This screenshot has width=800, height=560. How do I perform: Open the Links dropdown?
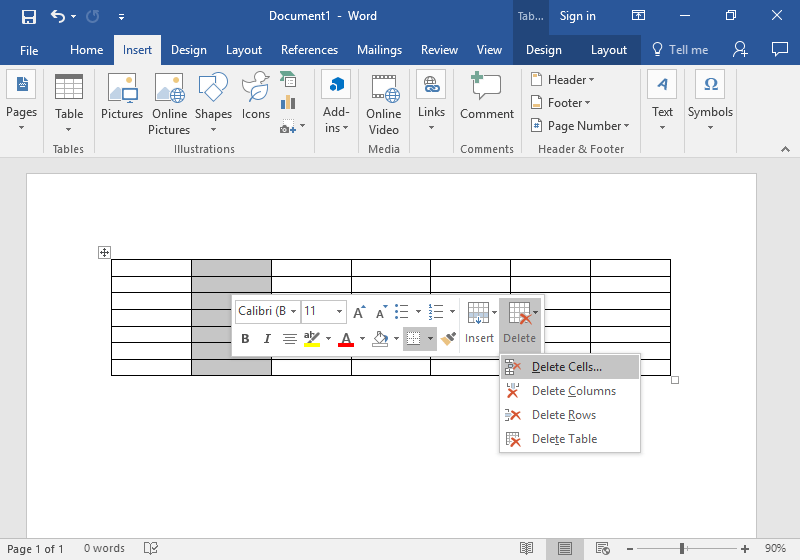click(x=432, y=102)
